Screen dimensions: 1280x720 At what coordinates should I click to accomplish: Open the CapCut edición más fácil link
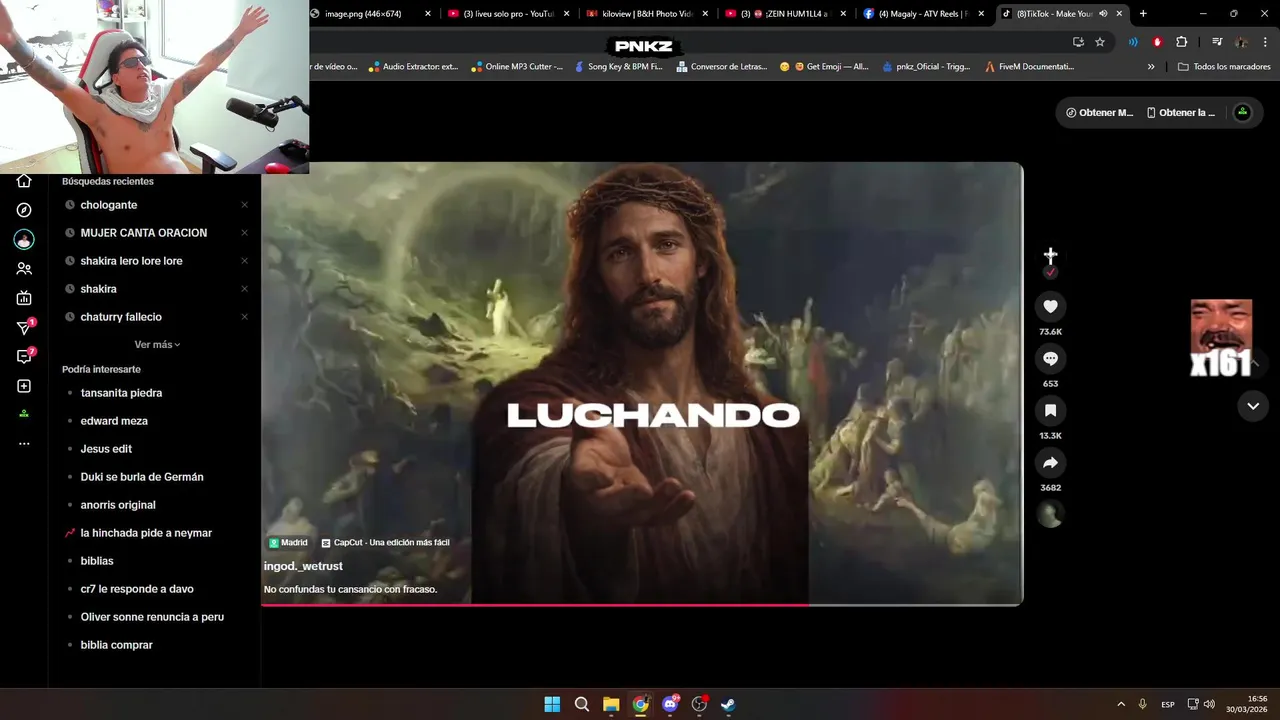(x=385, y=543)
